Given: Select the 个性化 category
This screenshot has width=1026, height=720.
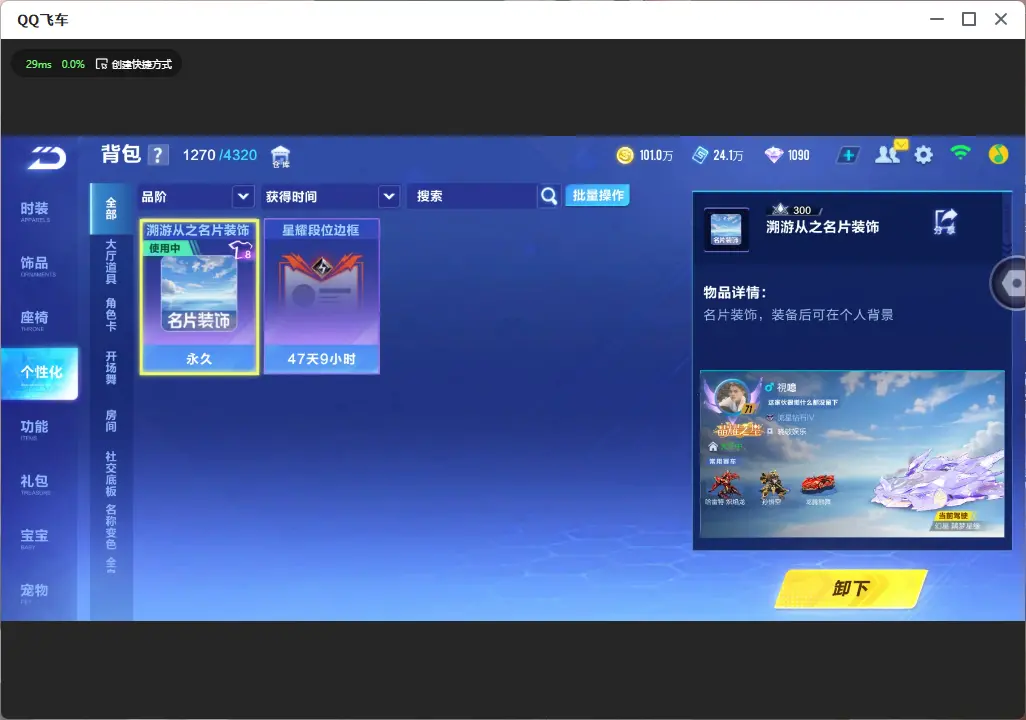Looking at the screenshot, I should [40, 373].
